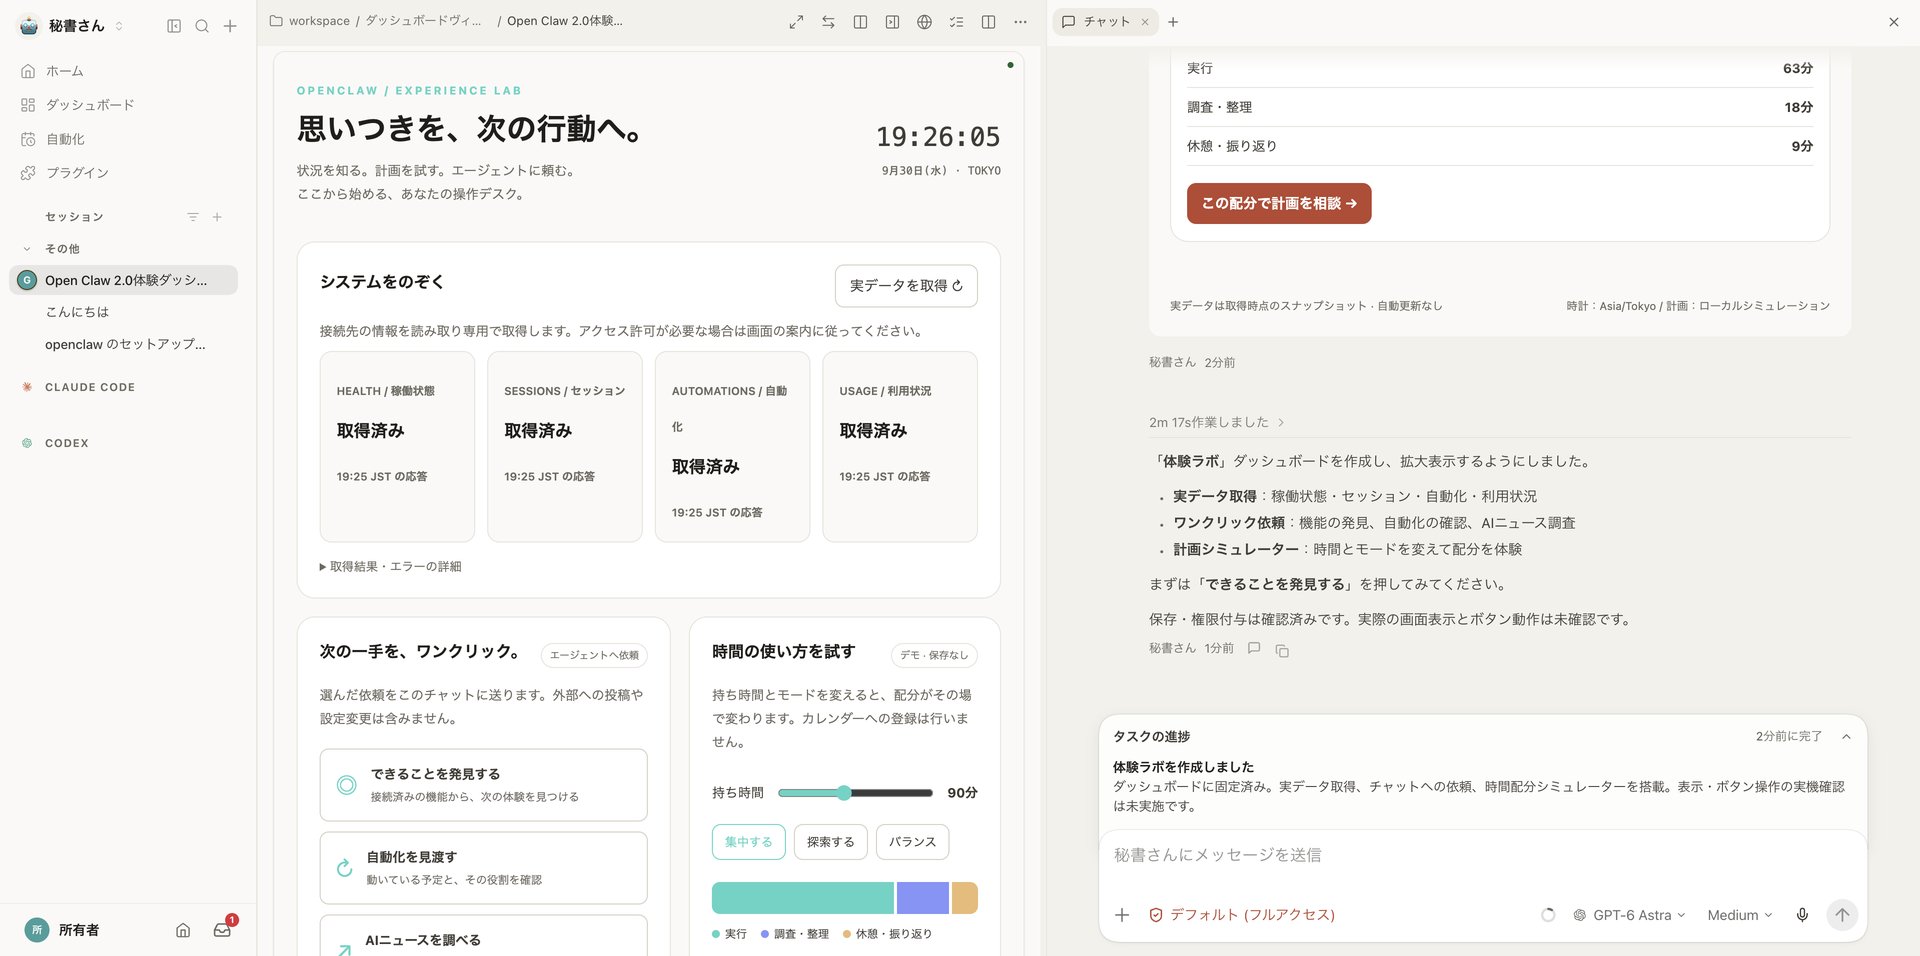Open the Medium effort dropdown
Viewport: 1920px width, 956px height.
1740,915
